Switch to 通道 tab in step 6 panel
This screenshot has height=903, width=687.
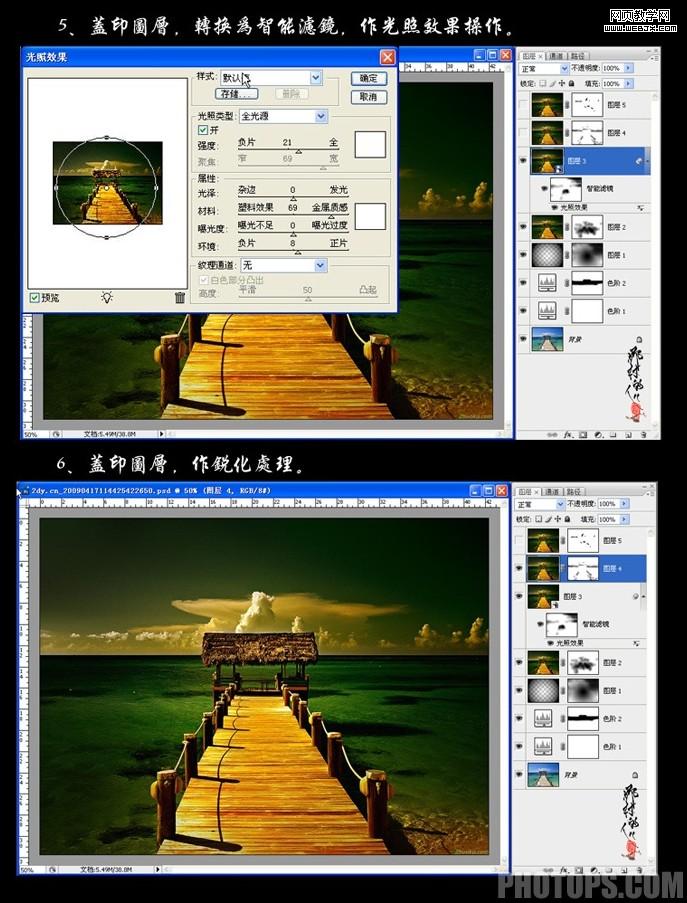click(552, 491)
